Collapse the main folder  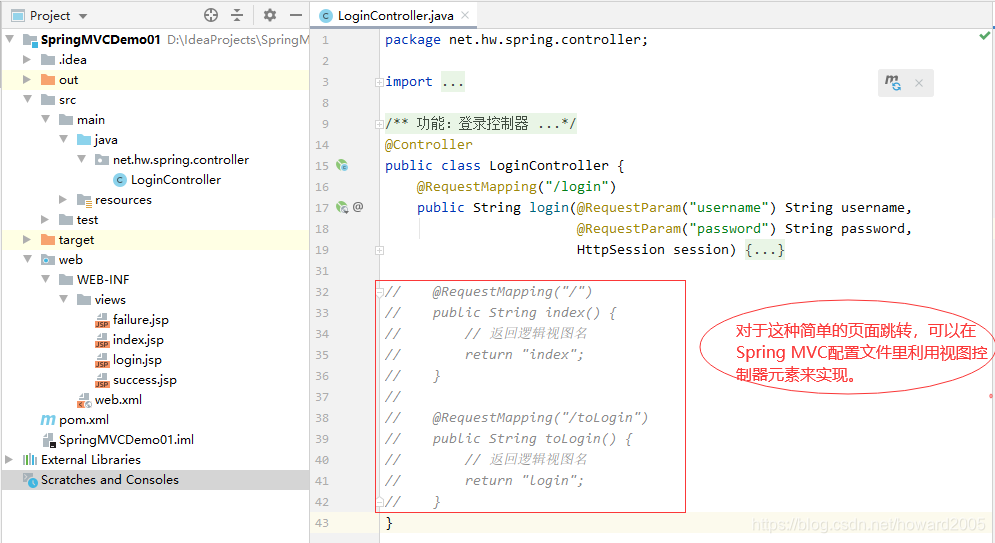pyautogui.click(x=45, y=119)
